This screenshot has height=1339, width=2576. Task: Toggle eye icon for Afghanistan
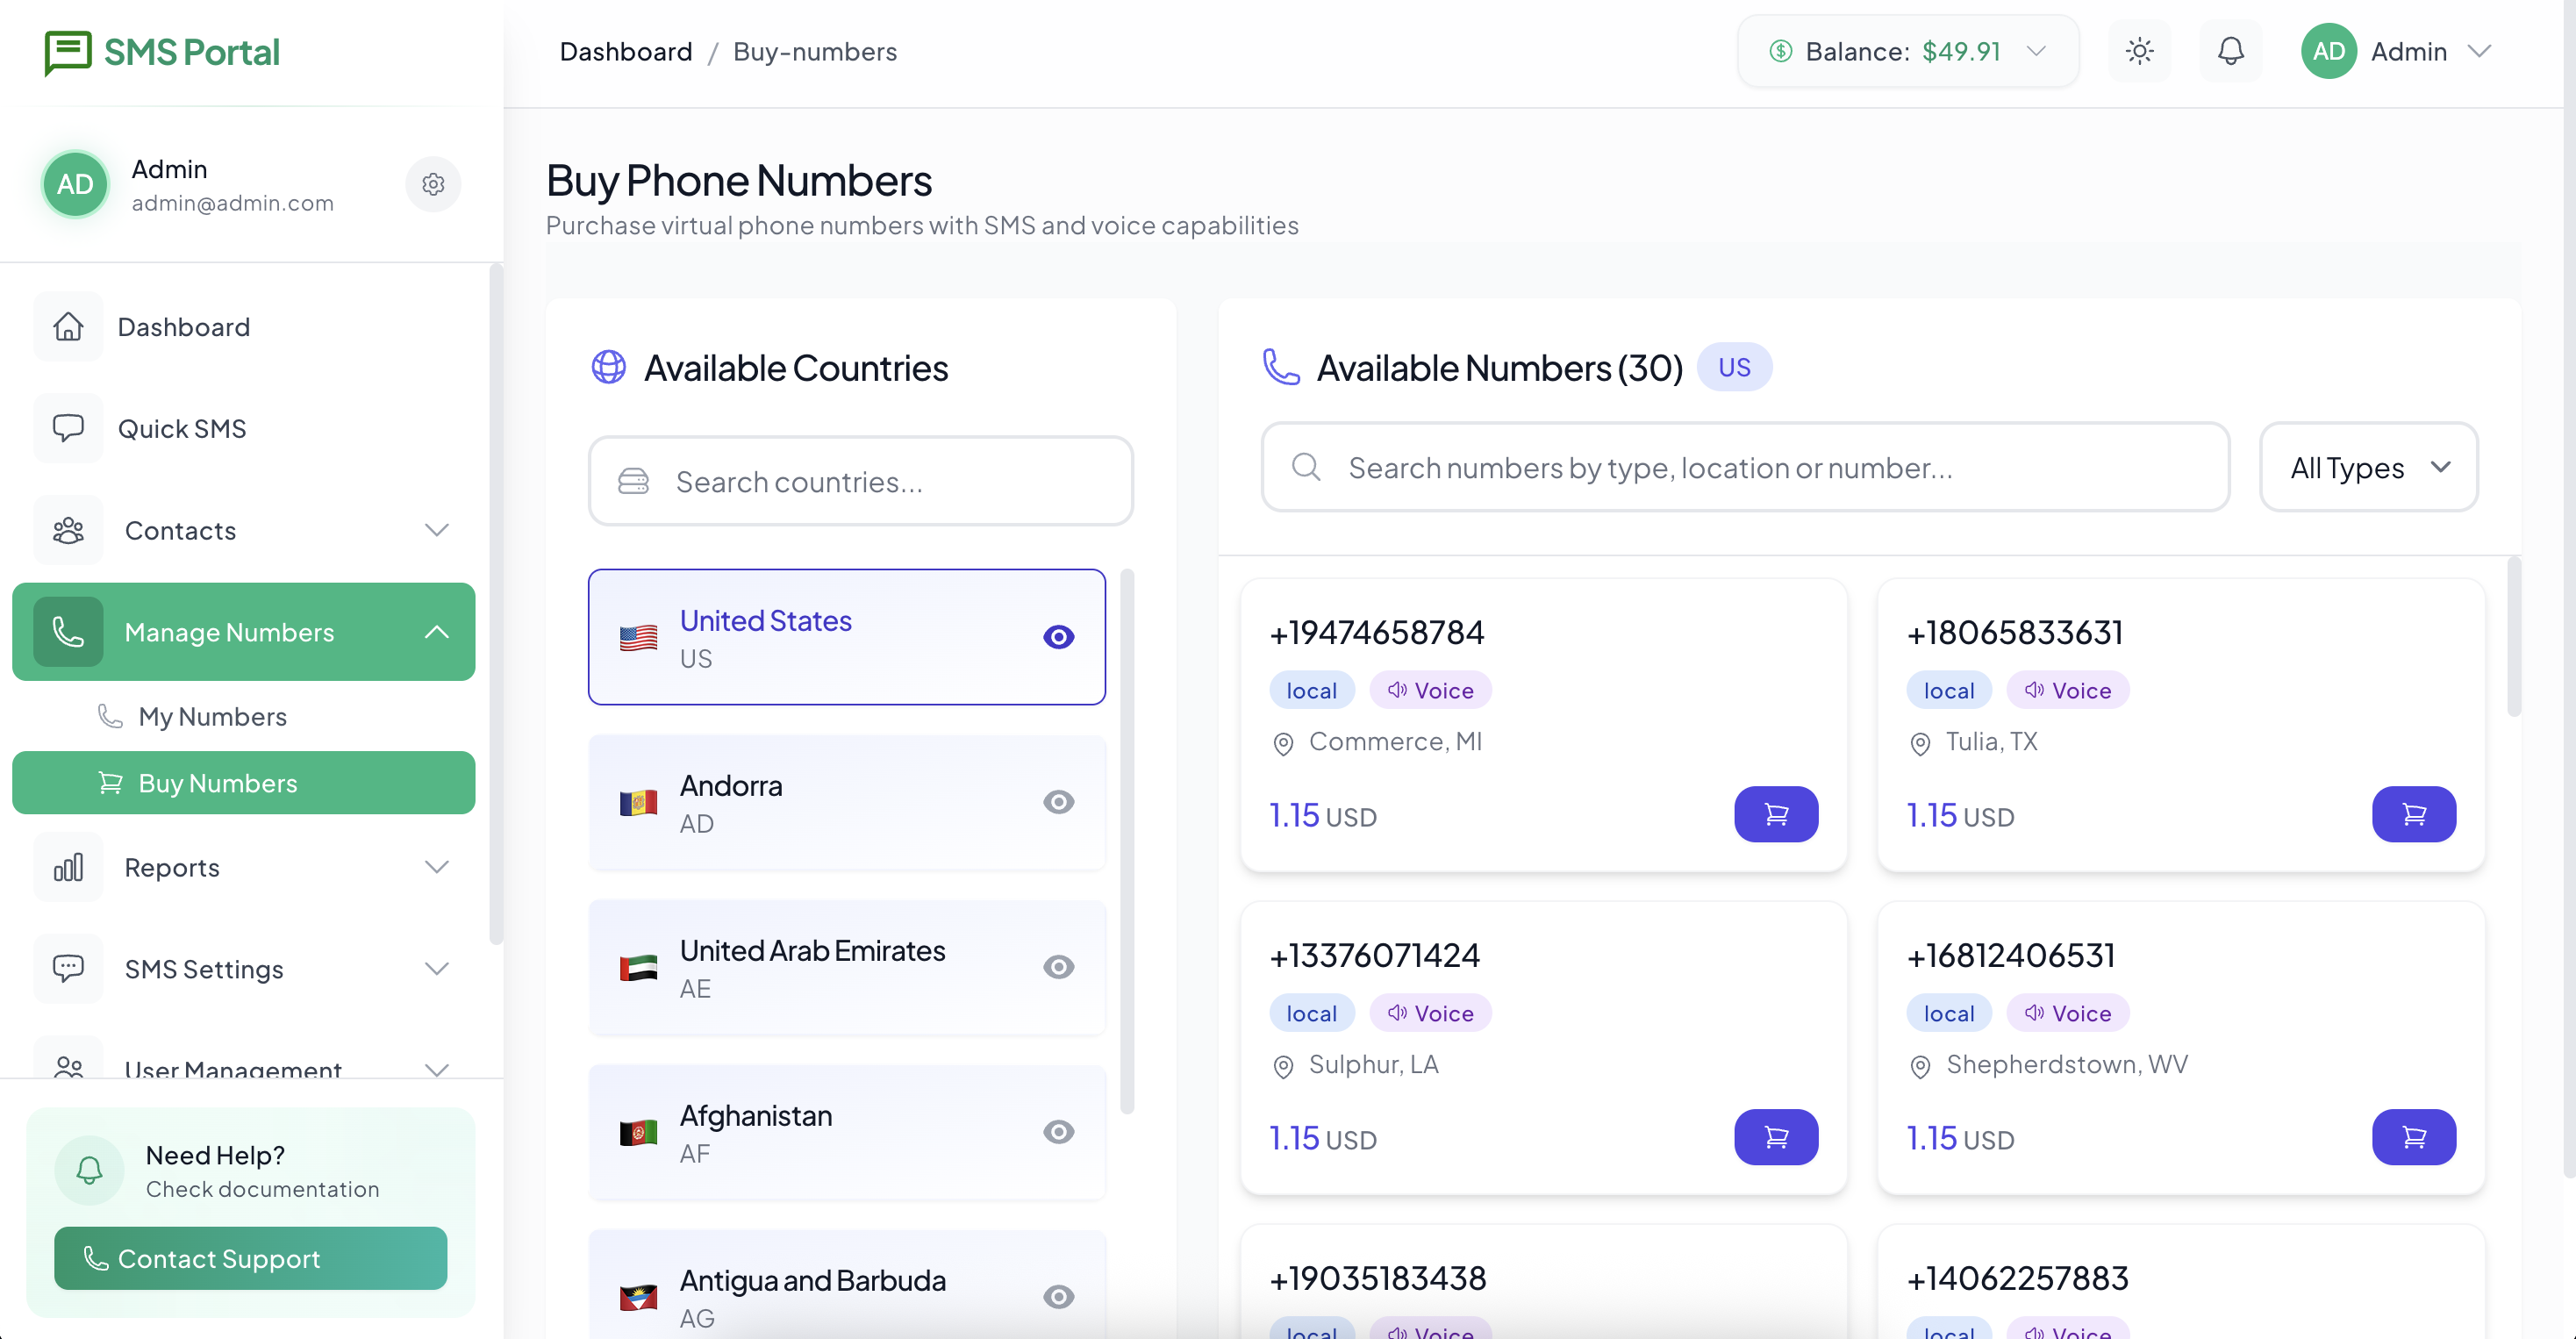[x=1058, y=1132]
